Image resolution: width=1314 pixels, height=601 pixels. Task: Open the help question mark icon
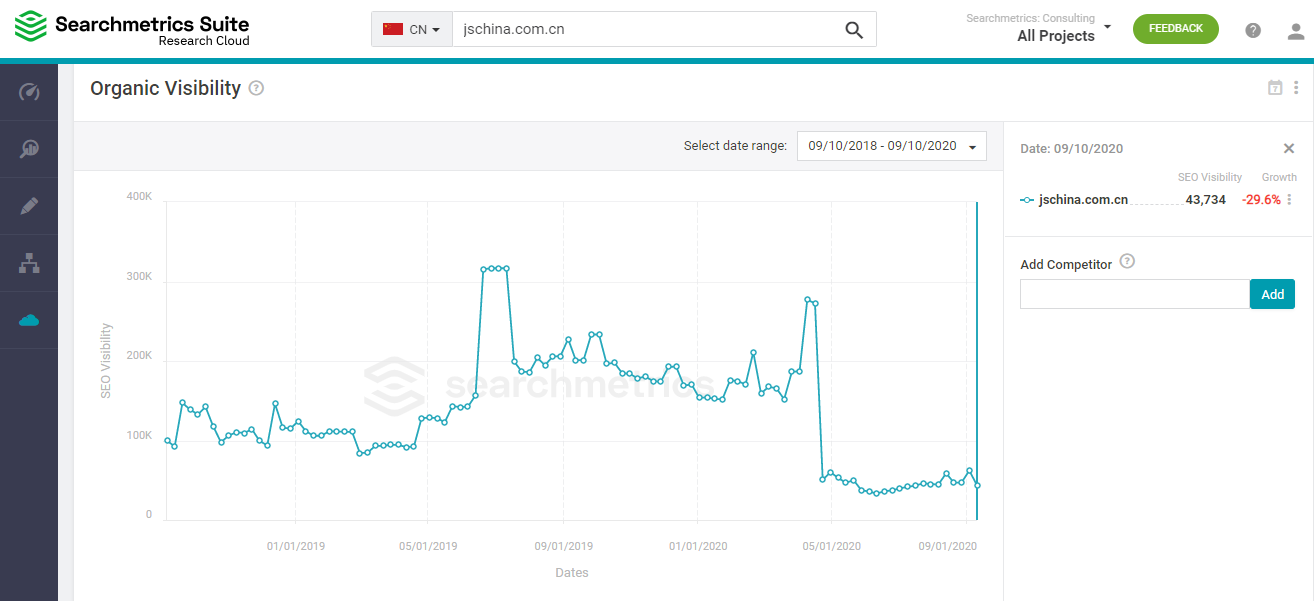(x=1253, y=30)
